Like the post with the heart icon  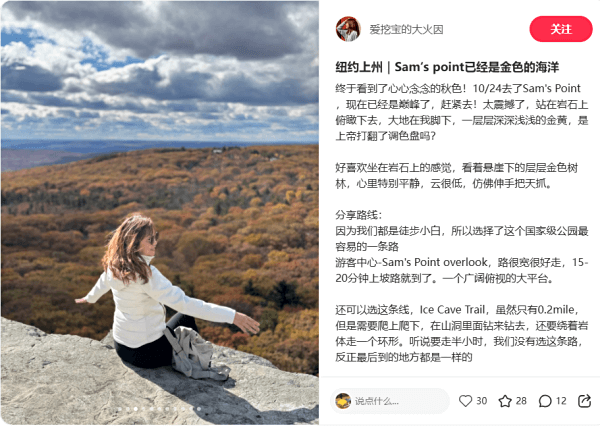pos(465,401)
